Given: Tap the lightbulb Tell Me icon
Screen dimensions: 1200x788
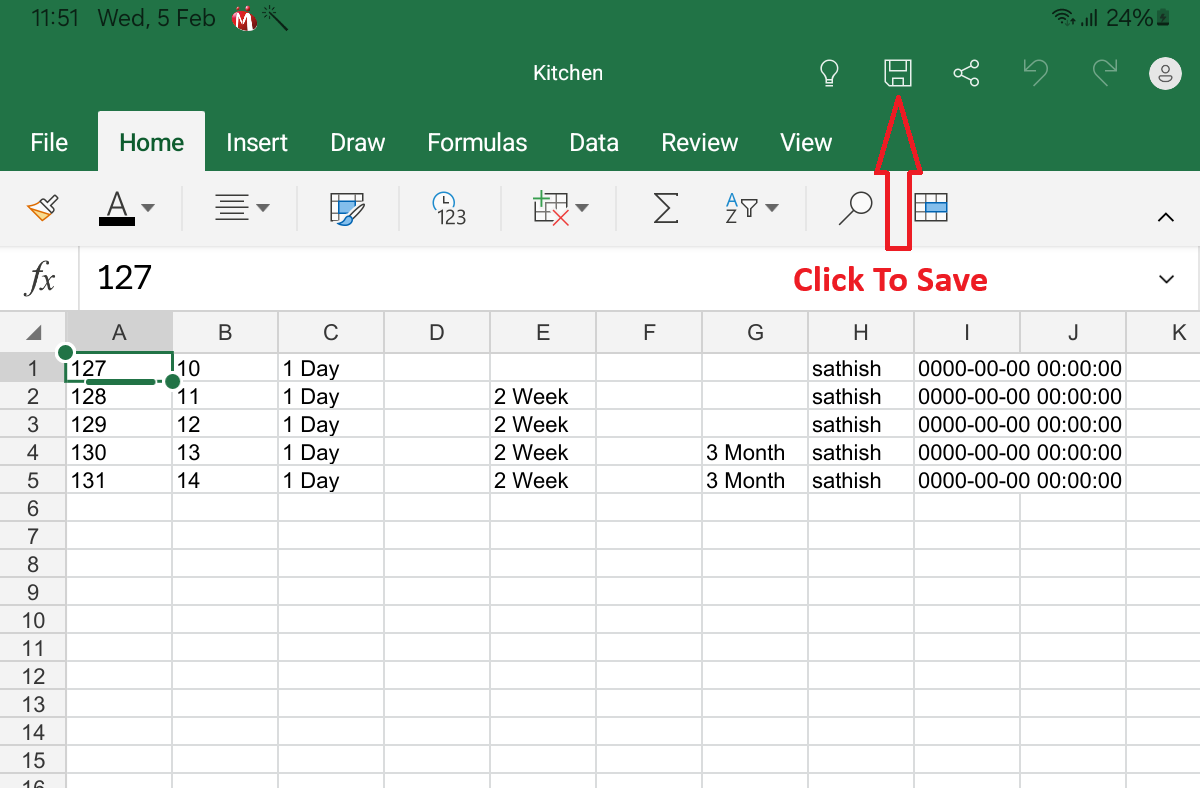Looking at the screenshot, I should point(829,73).
